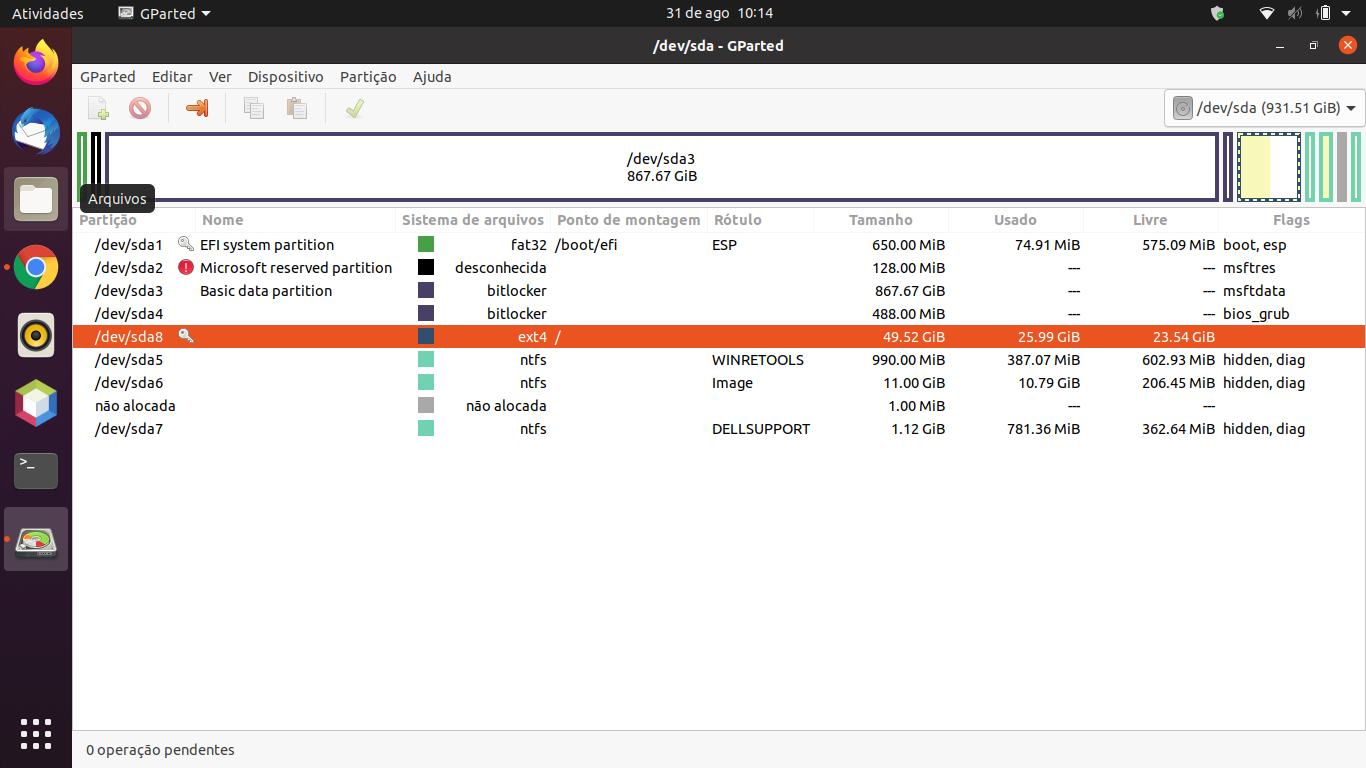The width and height of the screenshot is (1366, 768).
Task: Open the Show Applications grid
Action: pyautogui.click(x=36, y=733)
